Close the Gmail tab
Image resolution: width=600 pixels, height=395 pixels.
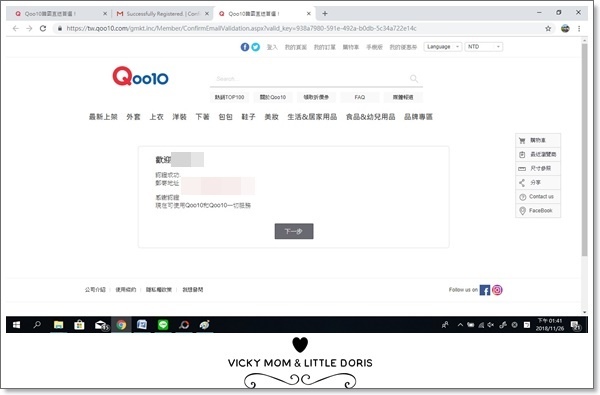click(207, 14)
